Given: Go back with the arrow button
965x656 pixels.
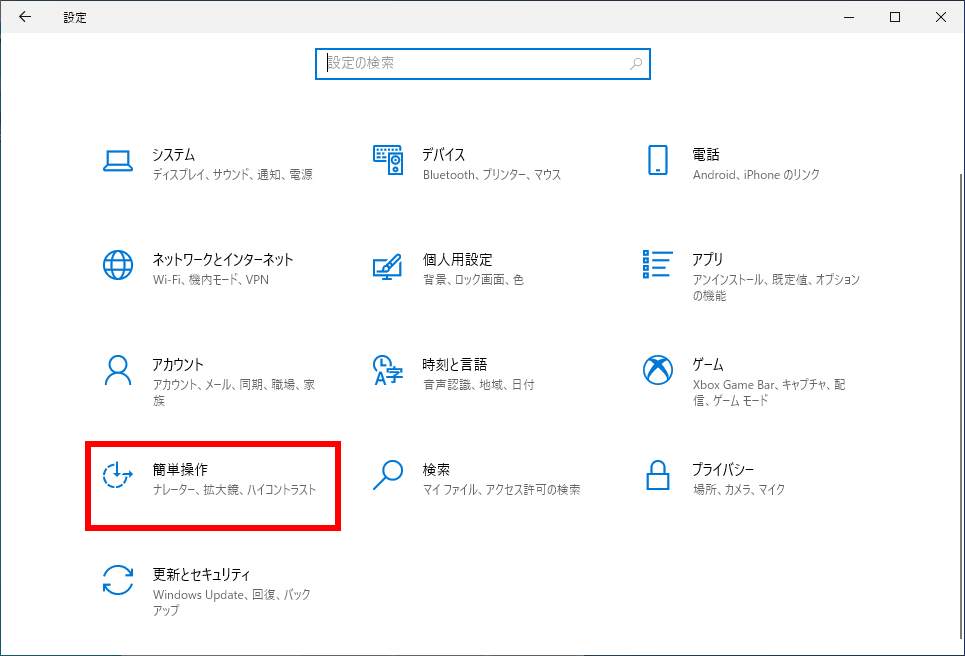Looking at the screenshot, I should coord(25,17).
